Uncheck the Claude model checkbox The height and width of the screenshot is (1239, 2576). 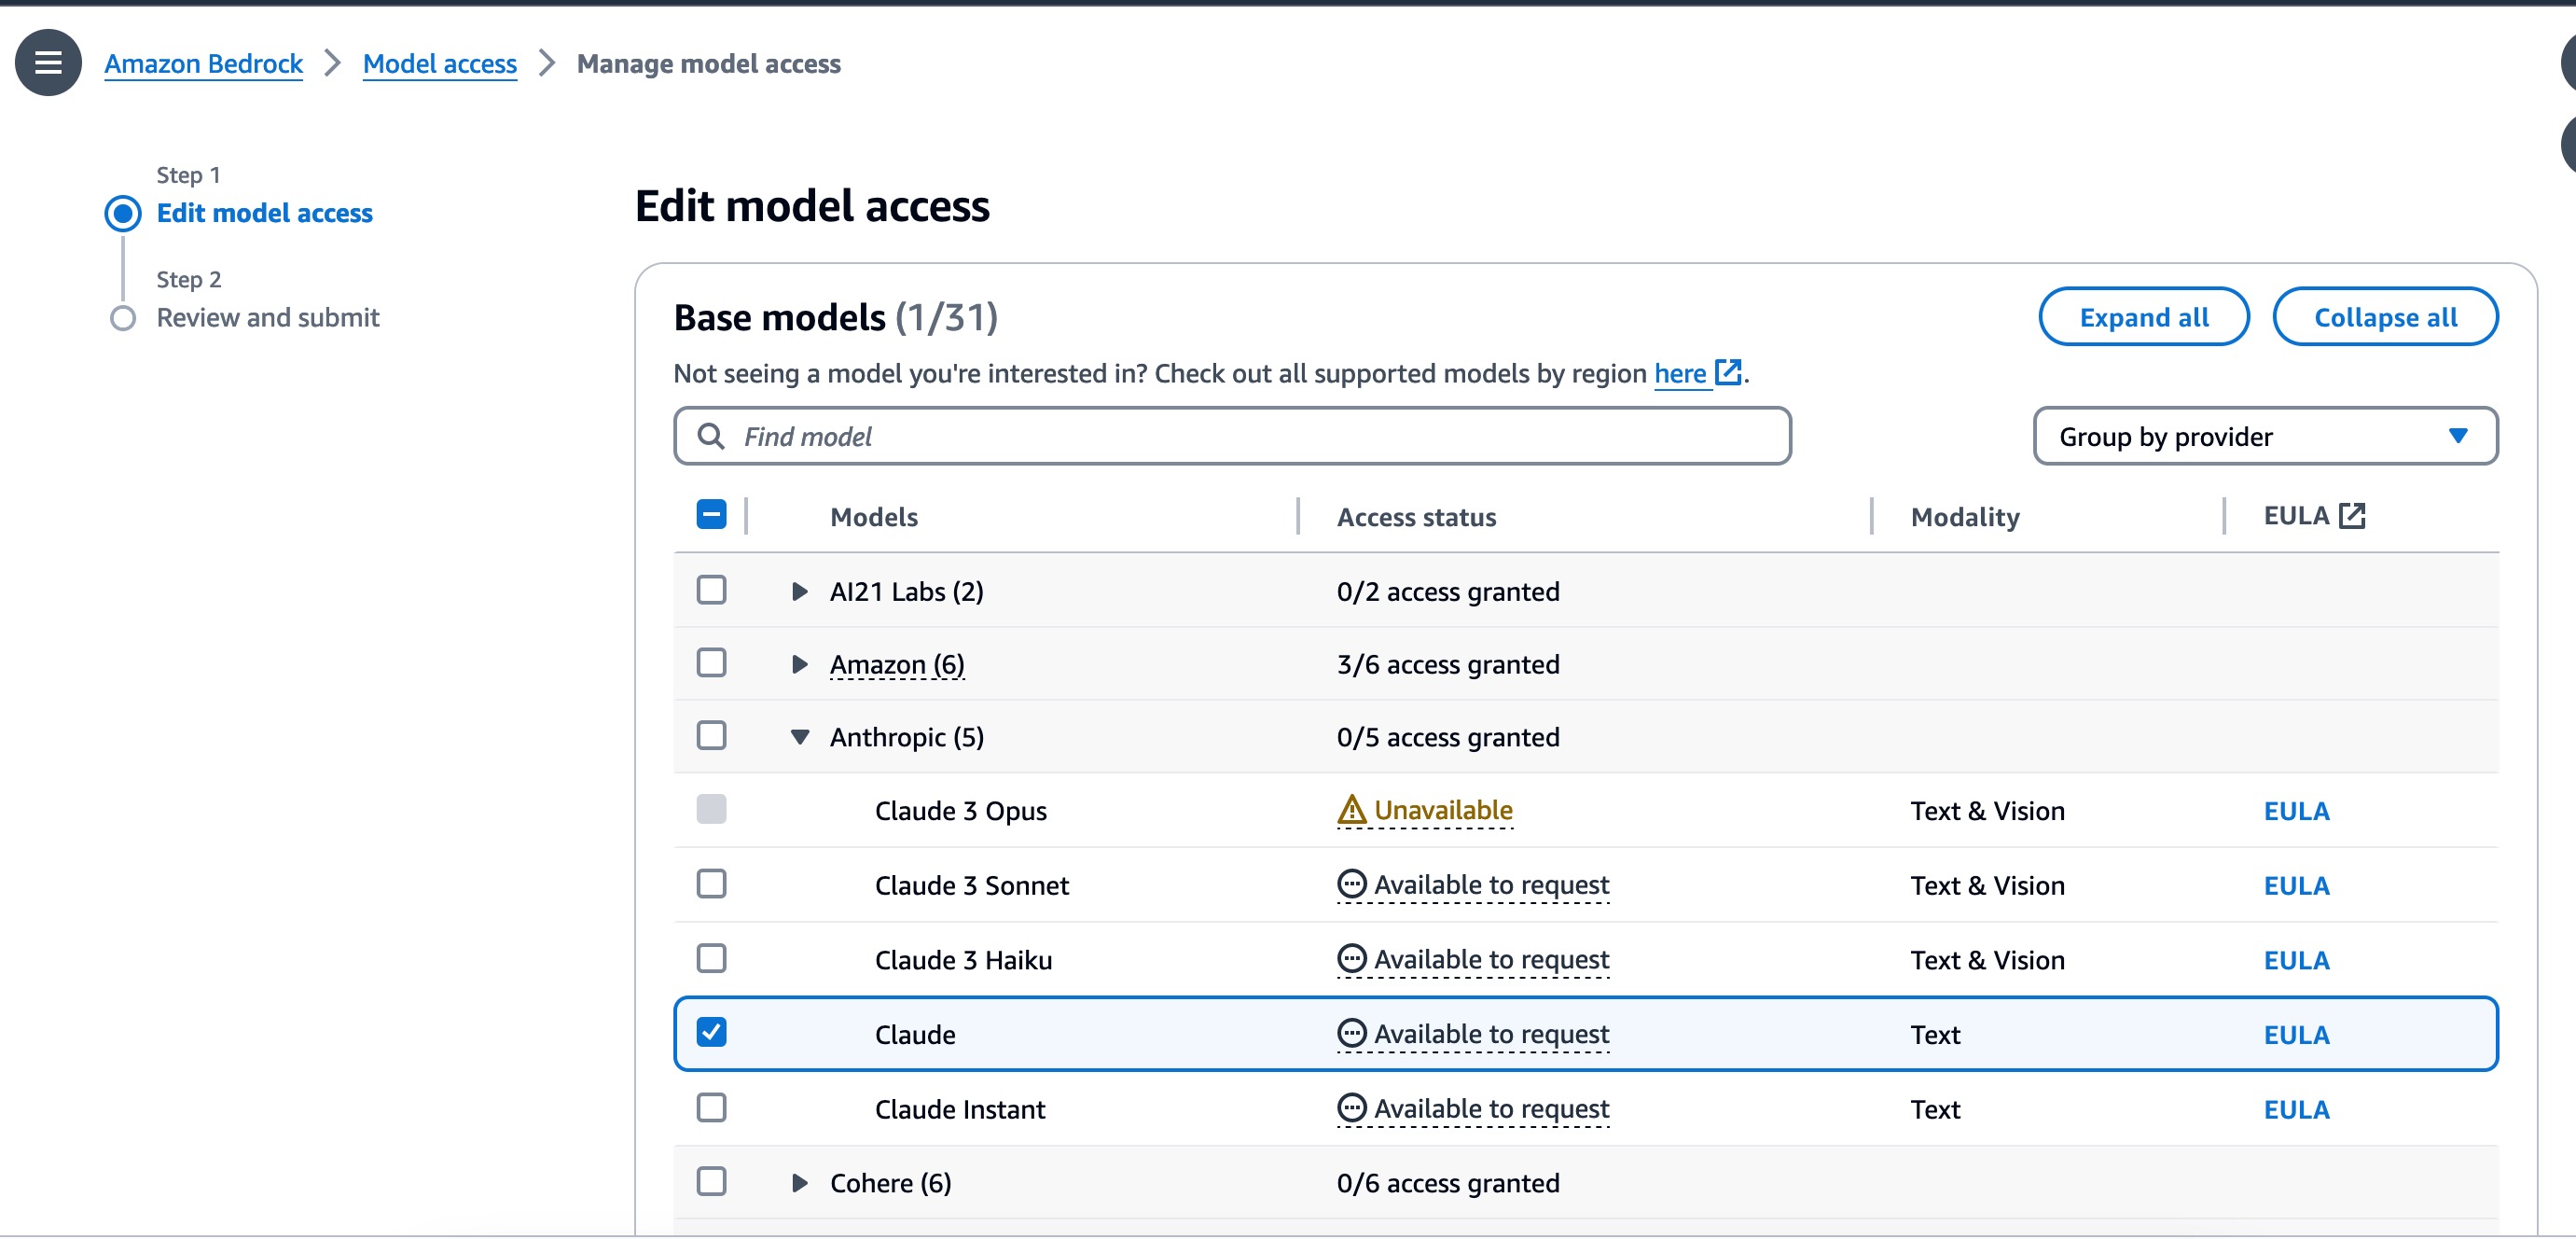[x=711, y=1032]
